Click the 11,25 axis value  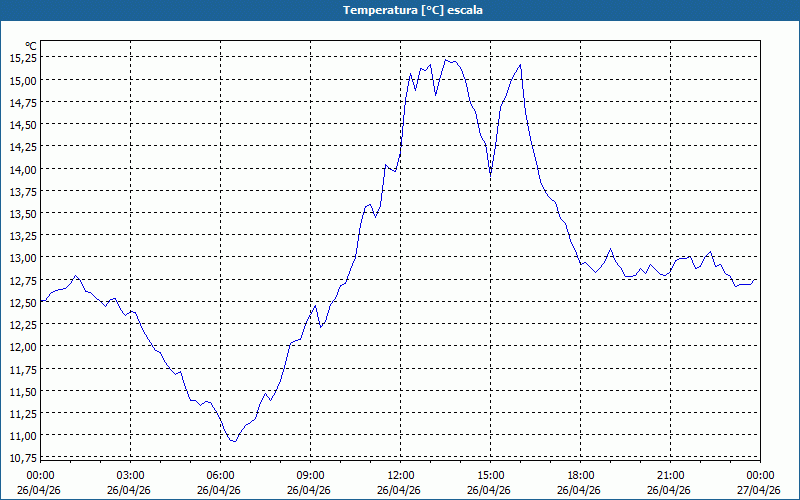(23, 414)
